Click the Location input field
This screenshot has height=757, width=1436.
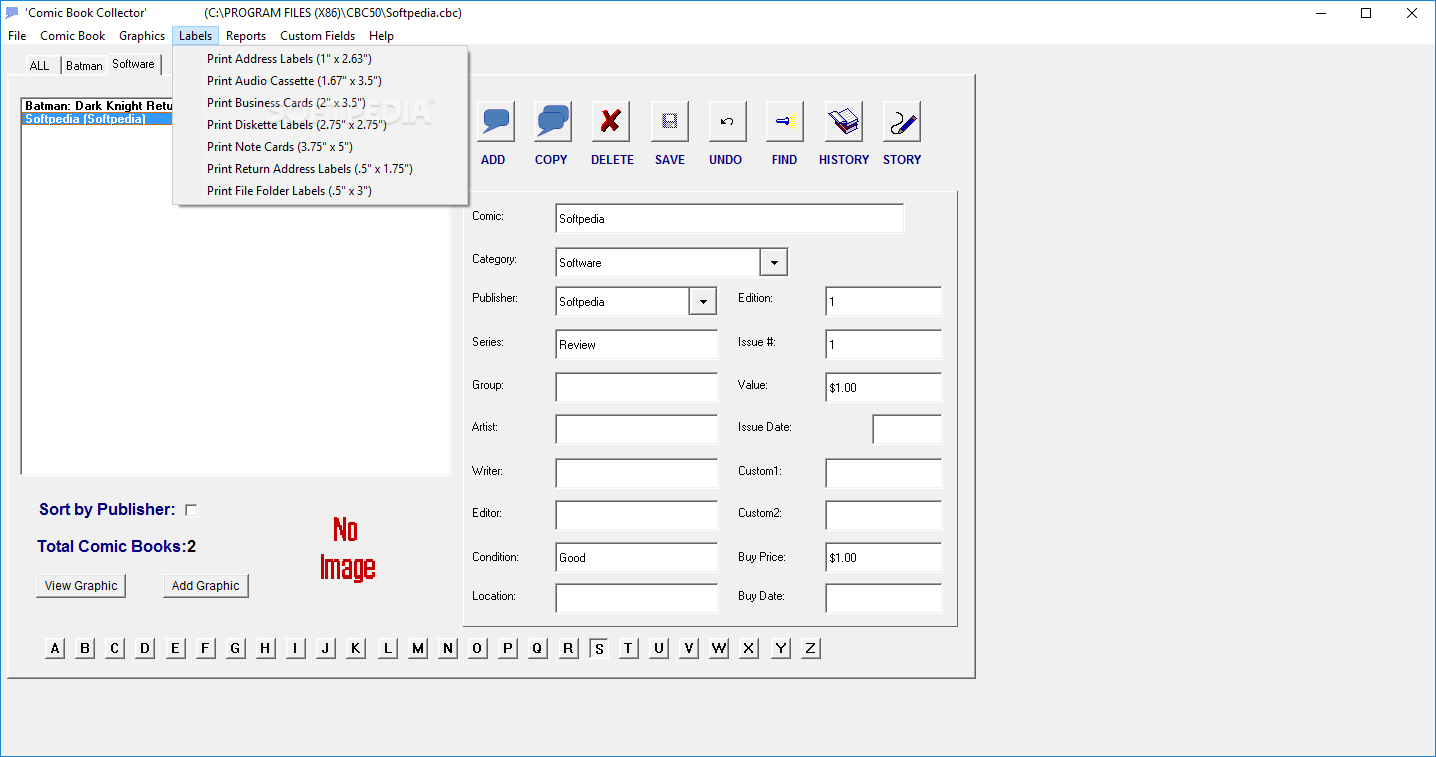(x=637, y=599)
